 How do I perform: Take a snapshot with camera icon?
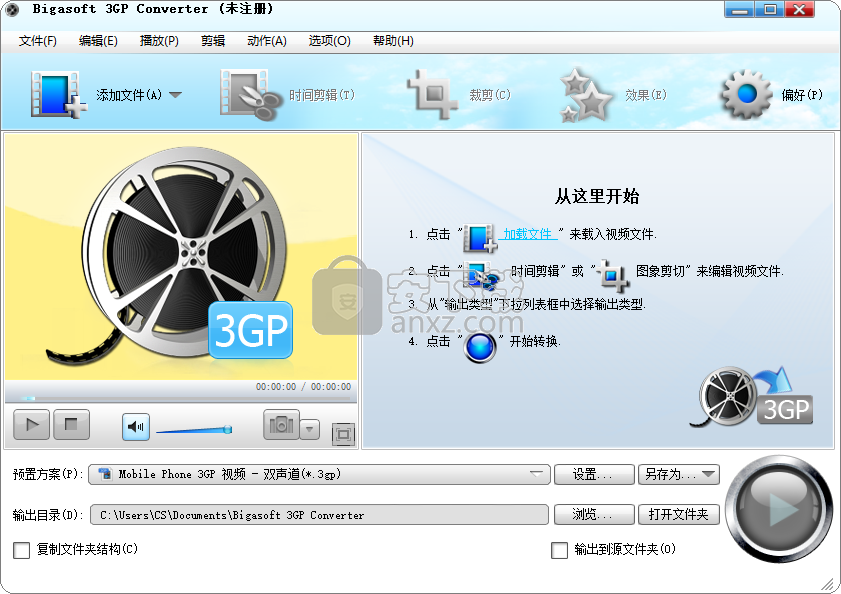coord(281,425)
